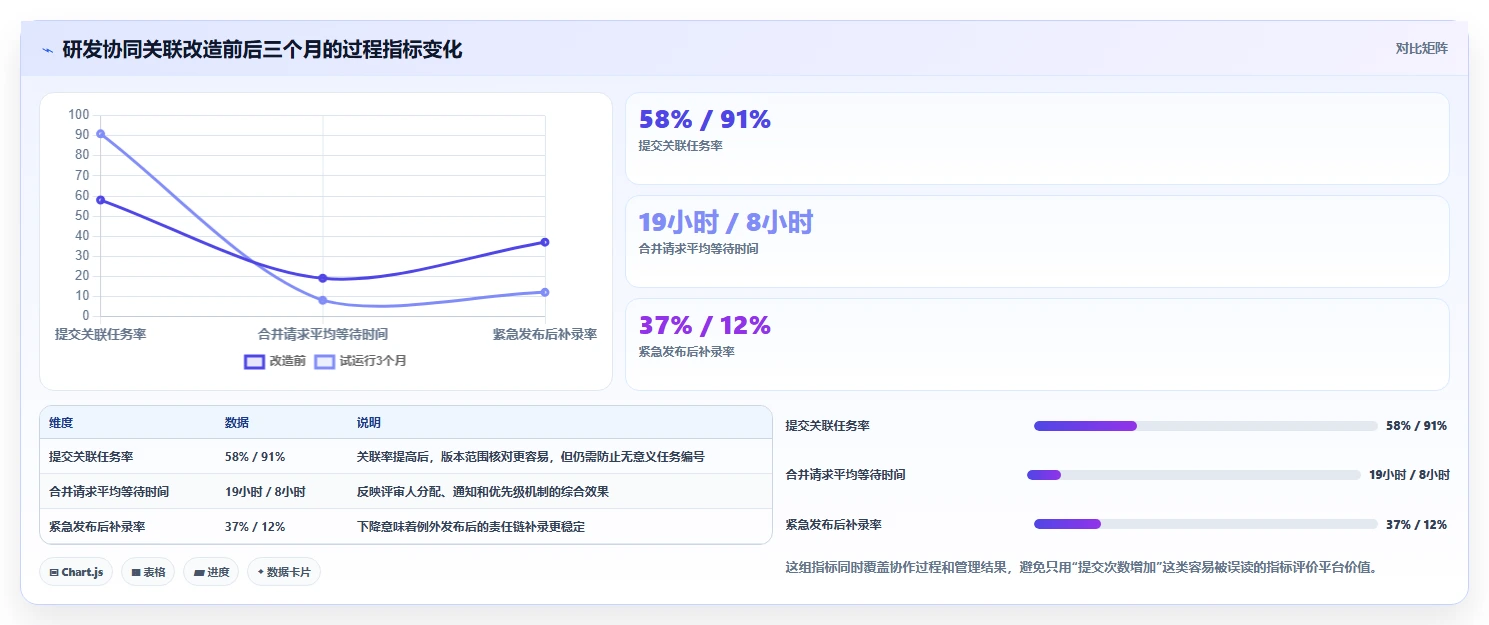The width and height of the screenshot is (1489, 625).
Task: Click the 紧急发布后补录率 progress bar
Action: (x=1205, y=524)
